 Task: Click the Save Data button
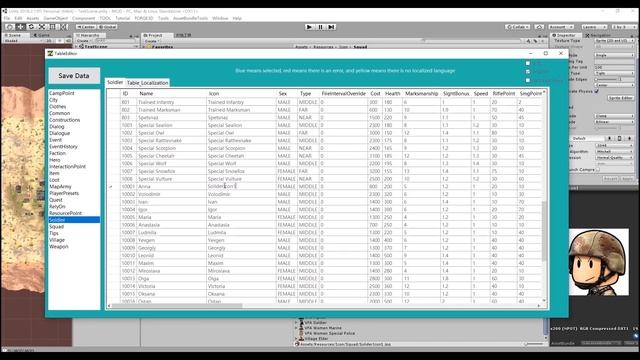click(73, 76)
